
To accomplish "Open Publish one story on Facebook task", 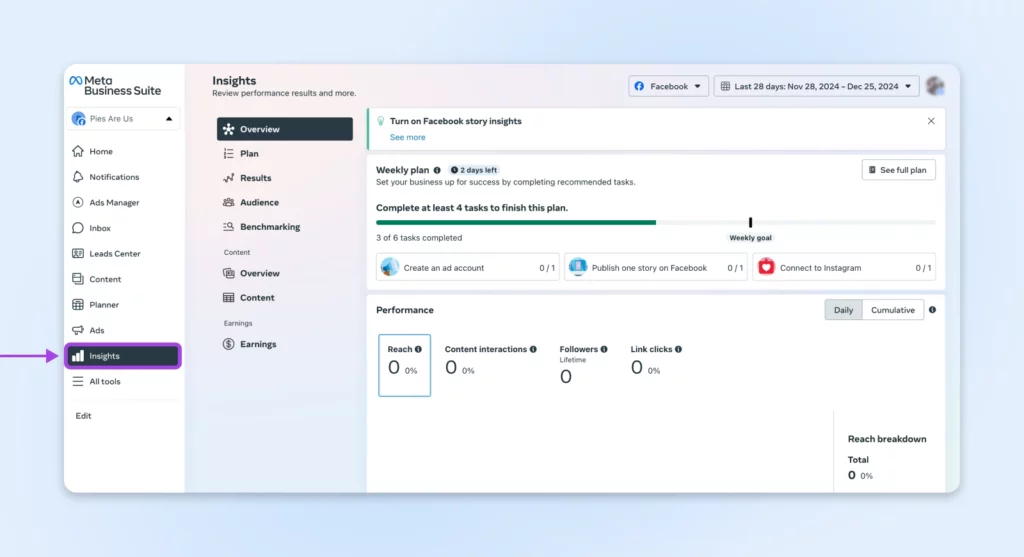I will coord(656,268).
